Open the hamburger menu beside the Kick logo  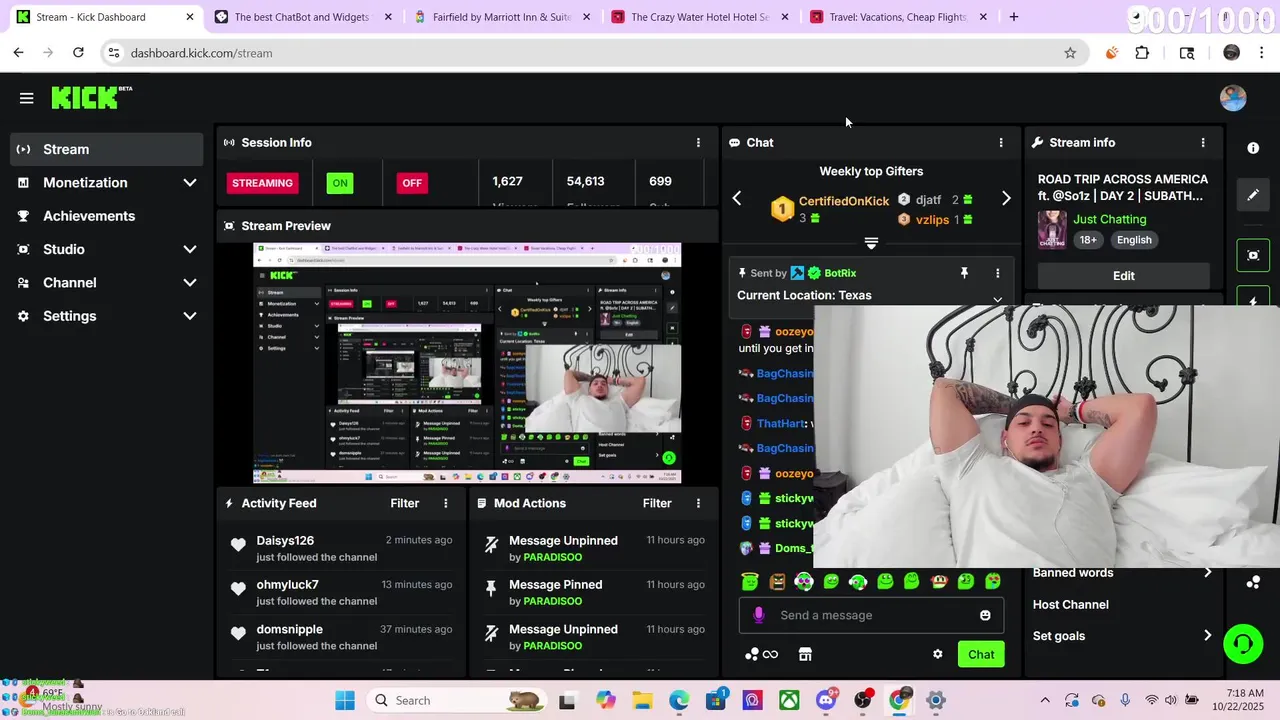pos(26,98)
